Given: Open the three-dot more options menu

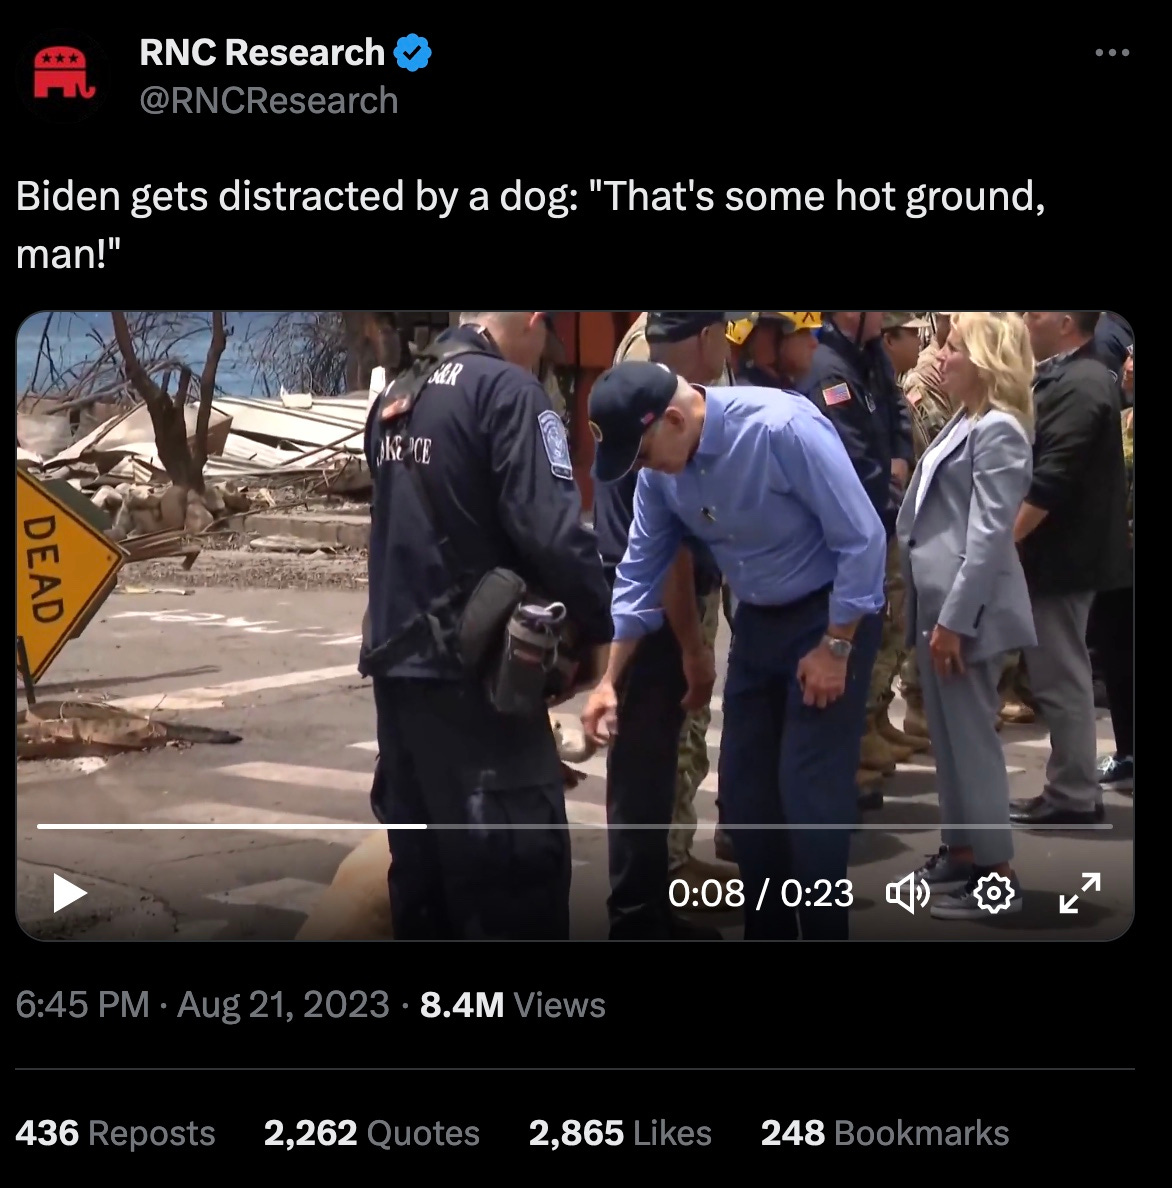Looking at the screenshot, I should click(x=1112, y=52).
